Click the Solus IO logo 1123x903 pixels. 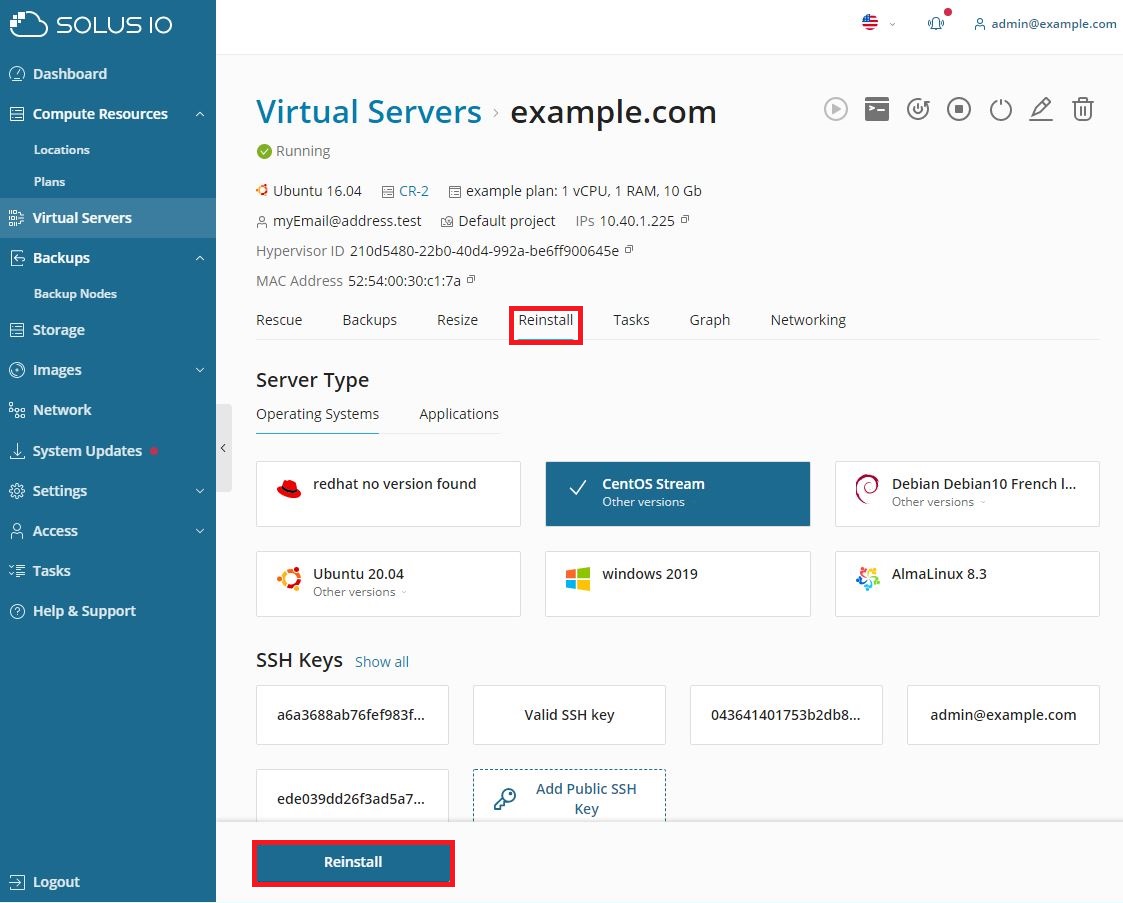[x=91, y=24]
